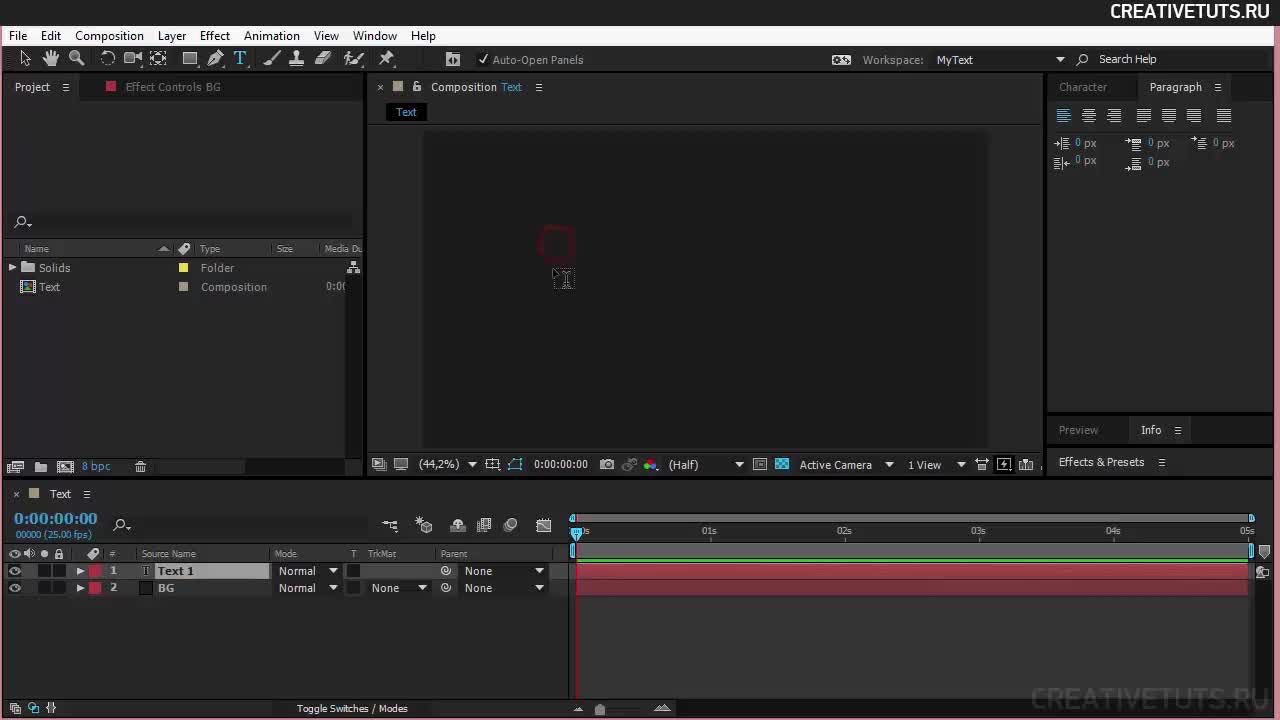Screen dimensions: 1280x720
Task: Open the resolution (Half) dropdown
Action: (706, 465)
